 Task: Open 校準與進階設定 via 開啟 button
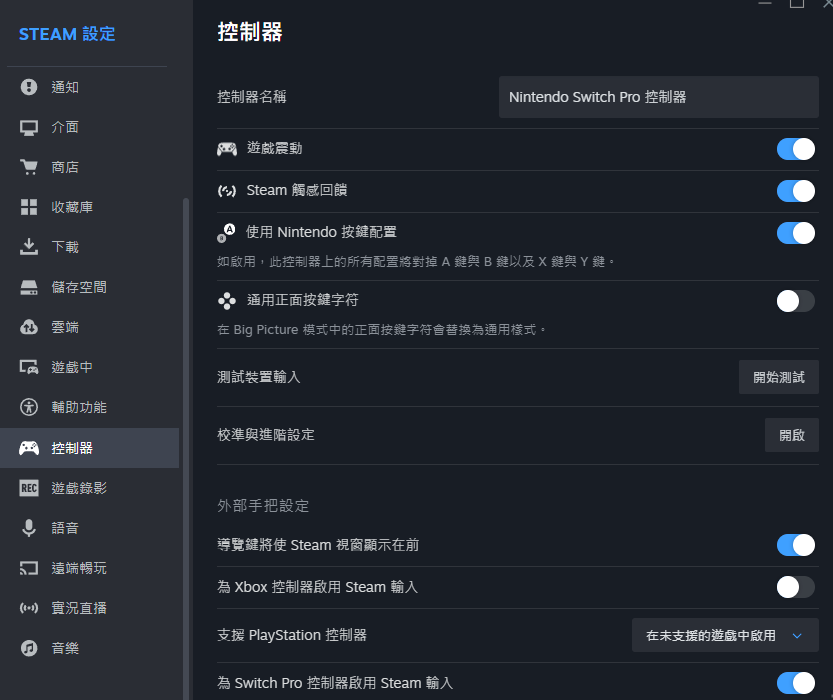click(x=791, y=435)
